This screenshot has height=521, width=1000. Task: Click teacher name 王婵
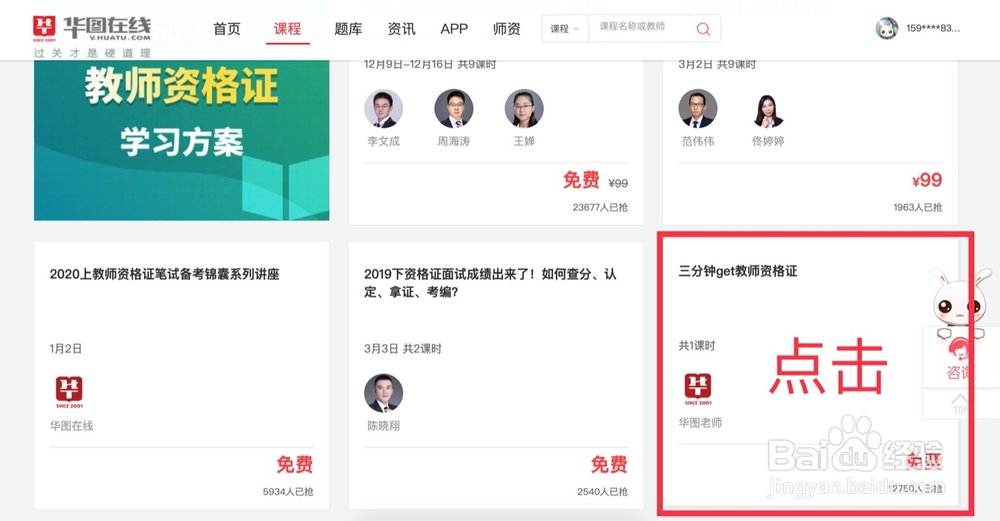click(524, 141)
